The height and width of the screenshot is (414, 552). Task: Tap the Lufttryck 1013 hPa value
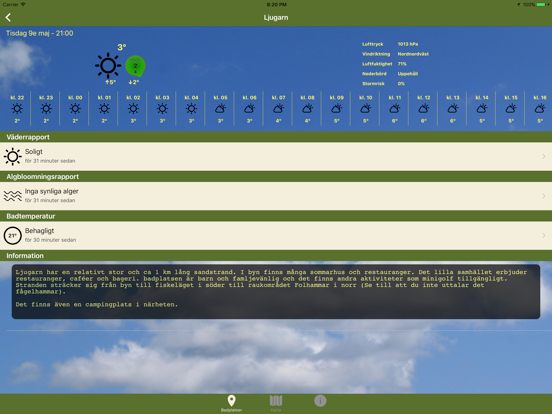[x=408, y=44]
